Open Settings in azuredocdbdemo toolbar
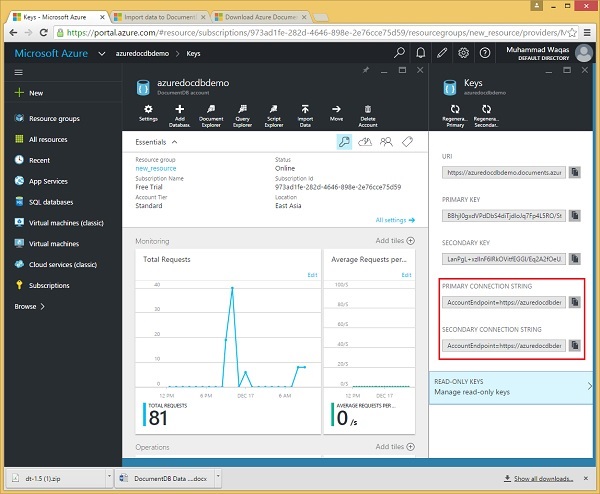Viewport: 600px width, 494px height. click(148, 113)
